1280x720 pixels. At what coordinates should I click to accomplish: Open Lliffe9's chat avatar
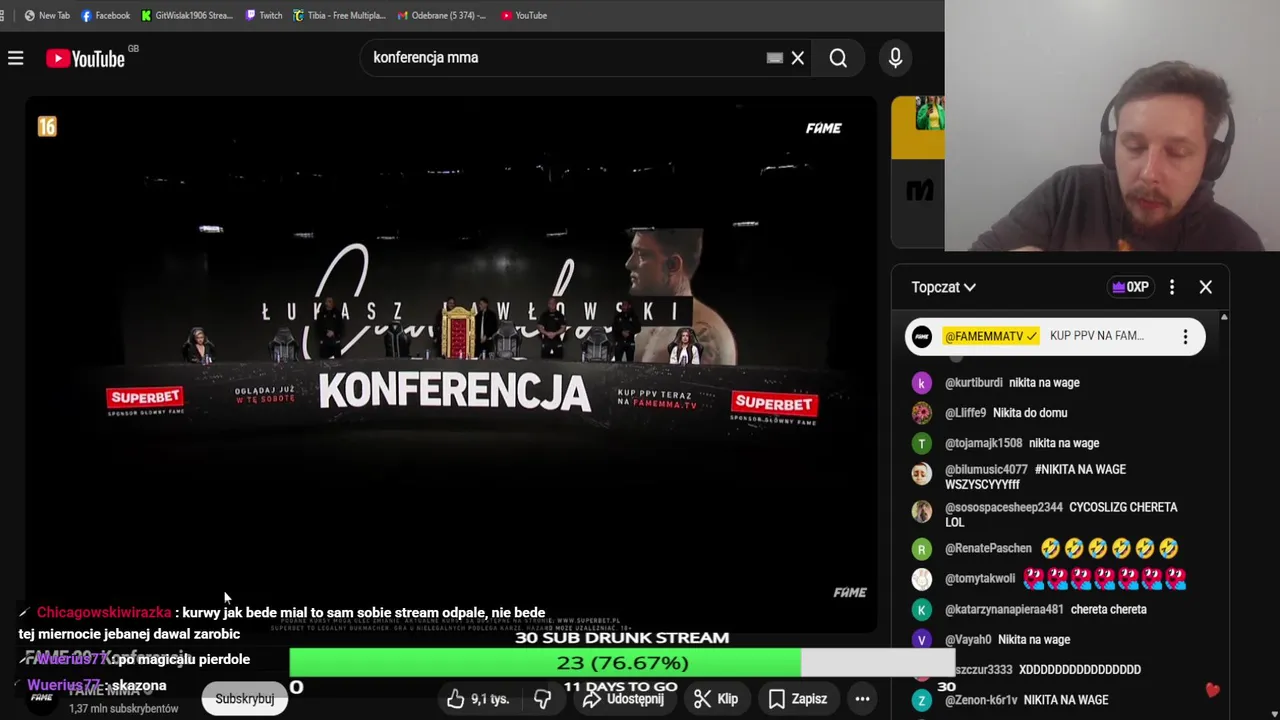[x=922, y=413]
